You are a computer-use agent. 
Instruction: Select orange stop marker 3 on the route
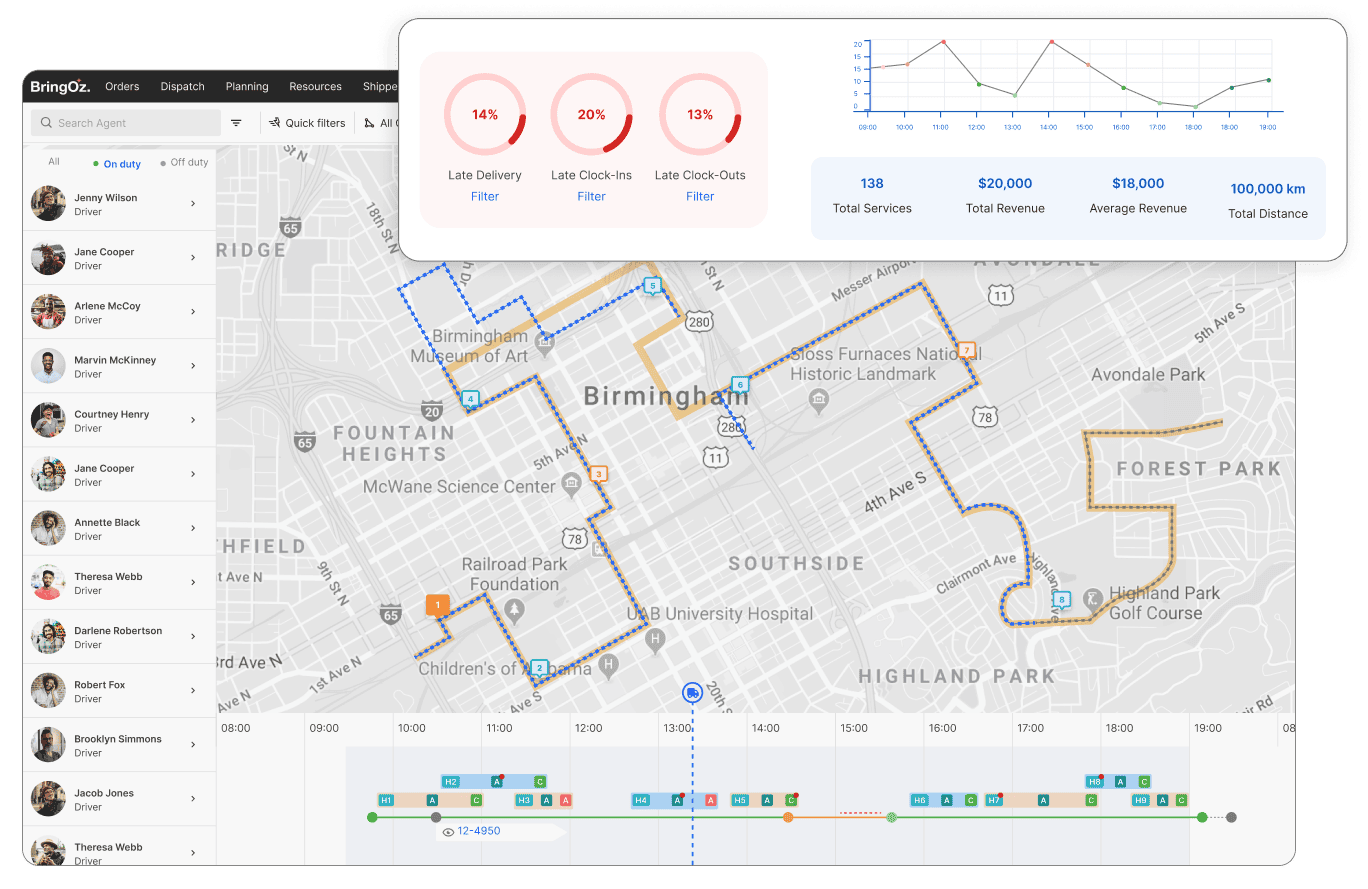(598, 474)
